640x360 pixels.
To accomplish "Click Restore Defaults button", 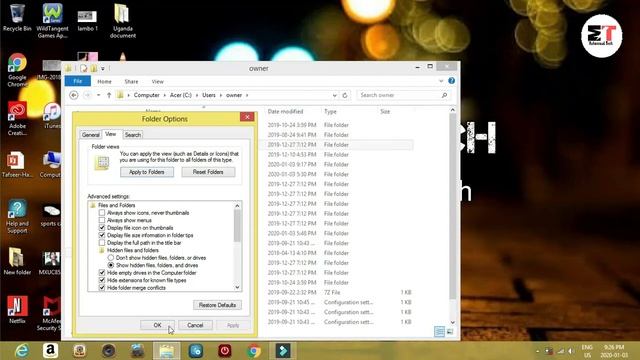I will (217, 305).
